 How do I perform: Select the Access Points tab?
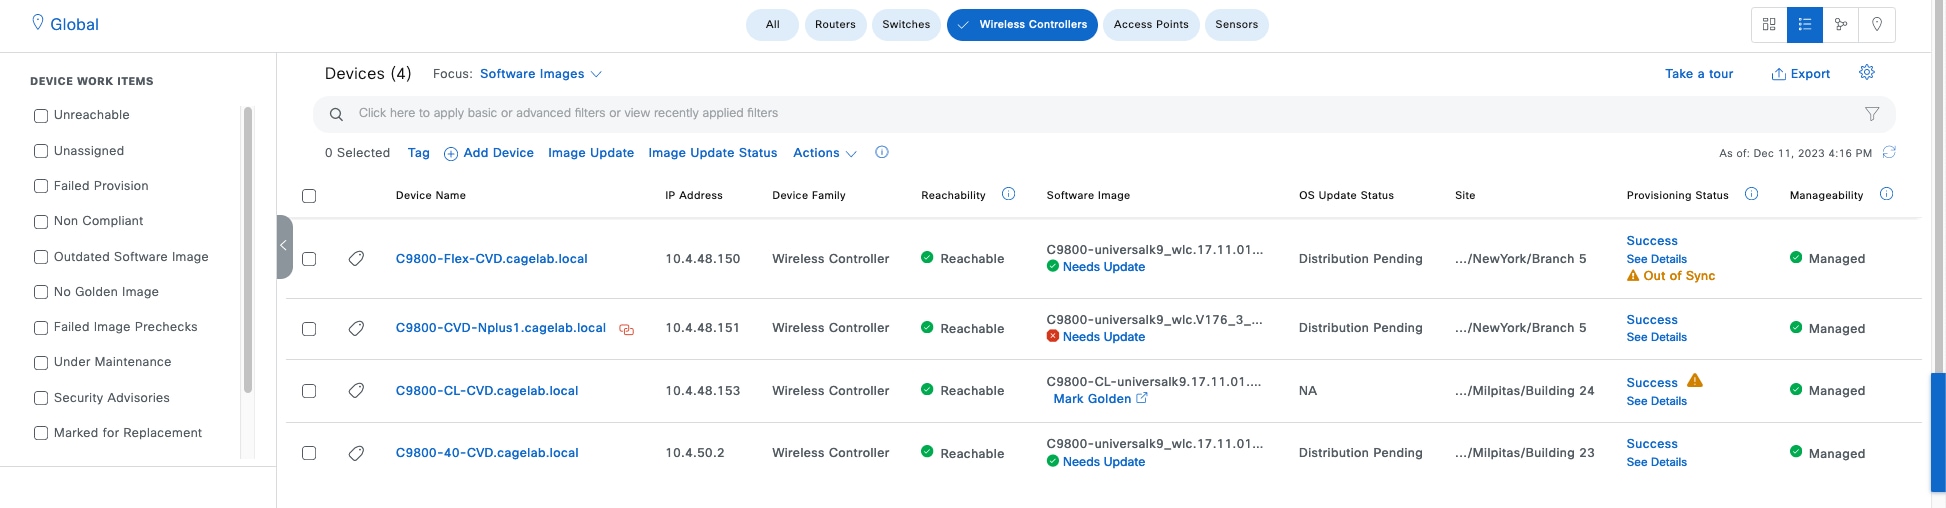click(1151, 25)
